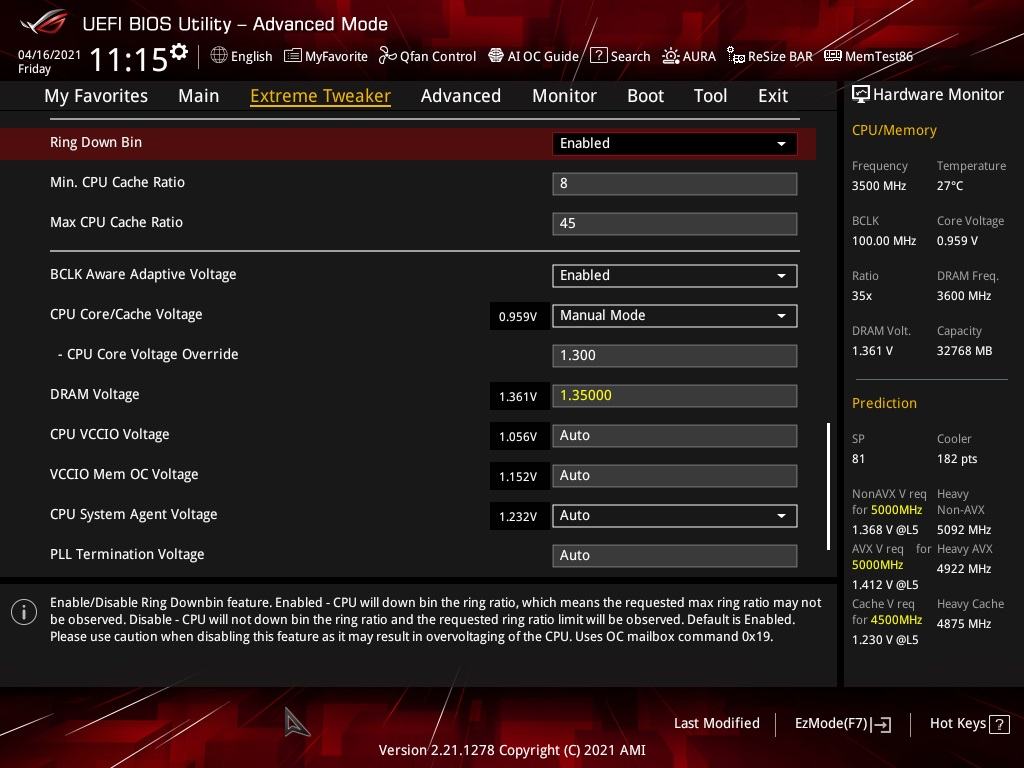This screenshot has height=768, width=1024.
Task: Click the Max CPU Cache Ratio field
Action: click(674, 223)
